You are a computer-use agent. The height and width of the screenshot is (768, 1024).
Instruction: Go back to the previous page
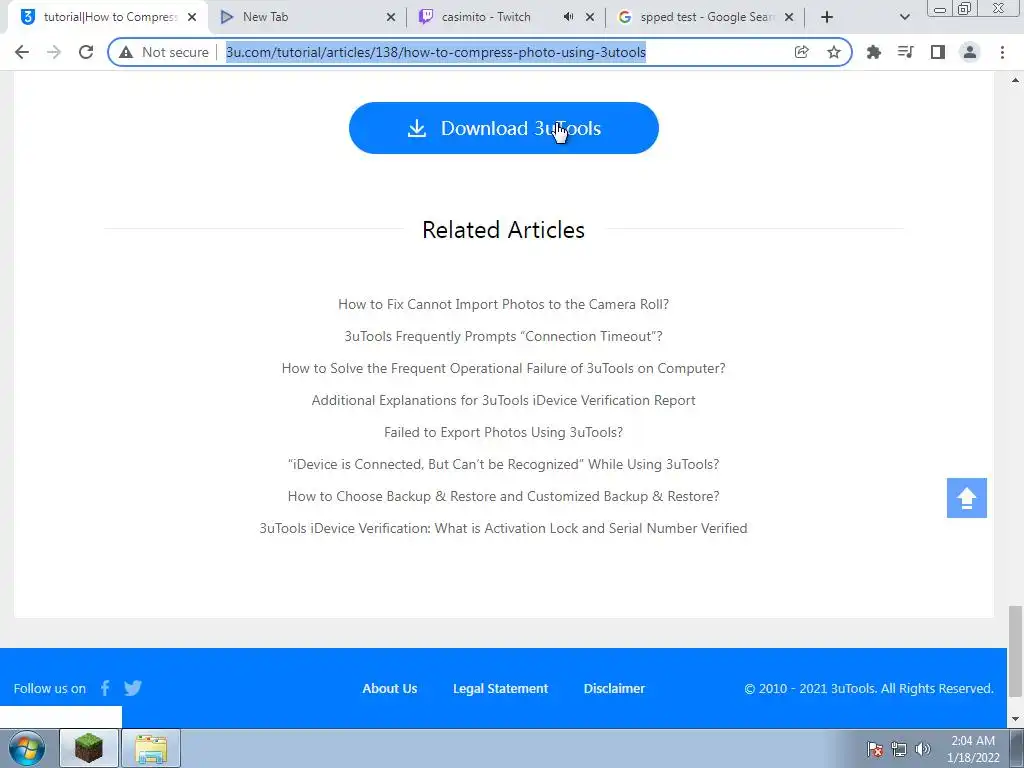click(22, 52)
